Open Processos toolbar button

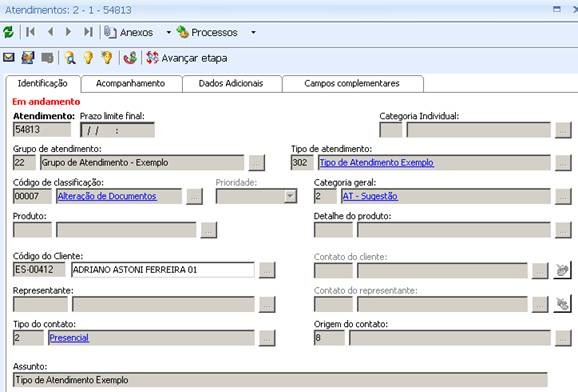[207, 32]
